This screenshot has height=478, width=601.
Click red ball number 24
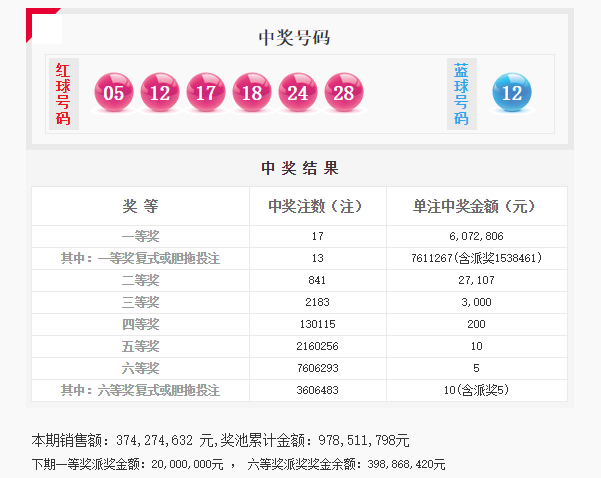click(298, 92)
